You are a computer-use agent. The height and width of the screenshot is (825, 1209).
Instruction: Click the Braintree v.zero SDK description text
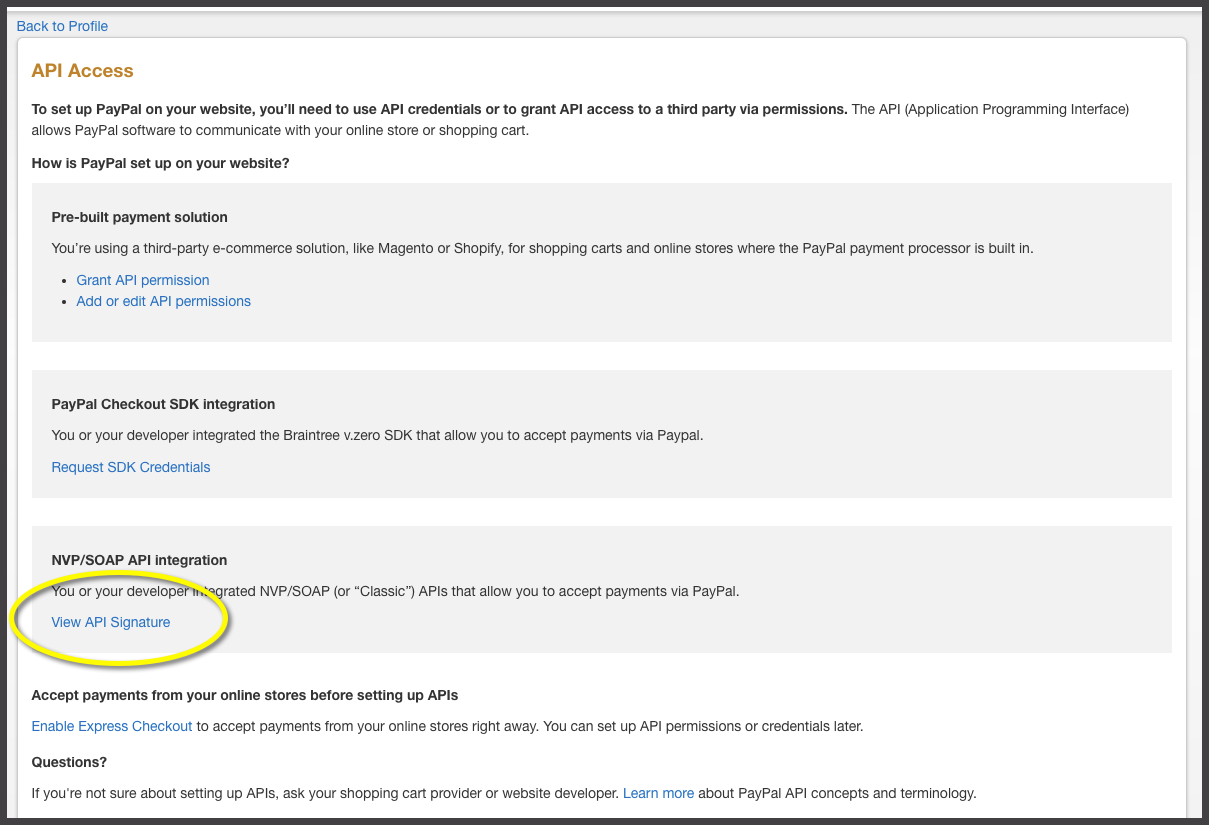(378, 435)
